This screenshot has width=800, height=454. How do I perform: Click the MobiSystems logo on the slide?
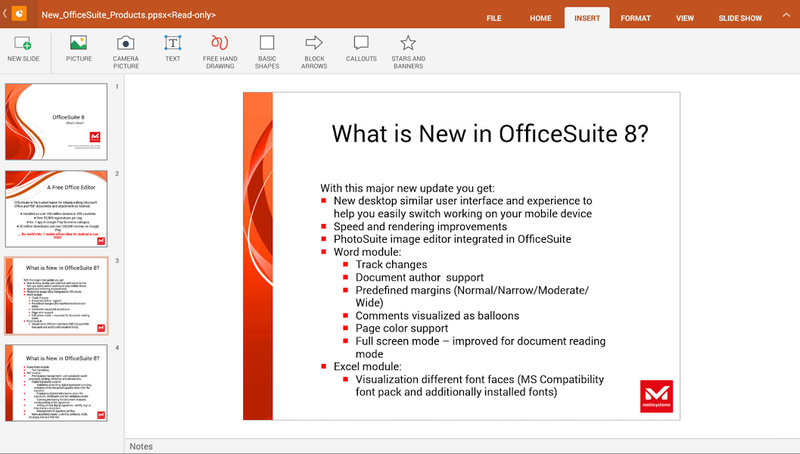pyautogui.click(x=656, y=396)
